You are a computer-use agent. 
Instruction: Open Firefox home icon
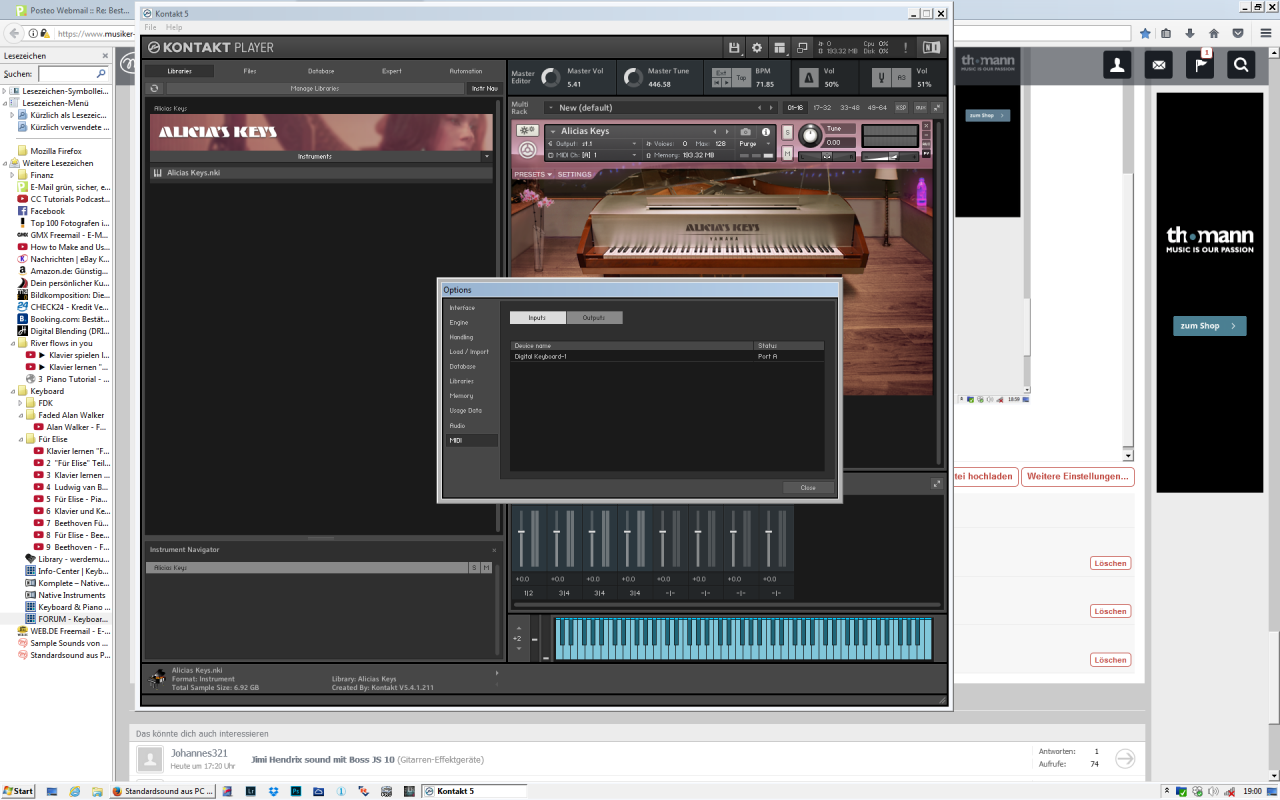coord(1214,33)
